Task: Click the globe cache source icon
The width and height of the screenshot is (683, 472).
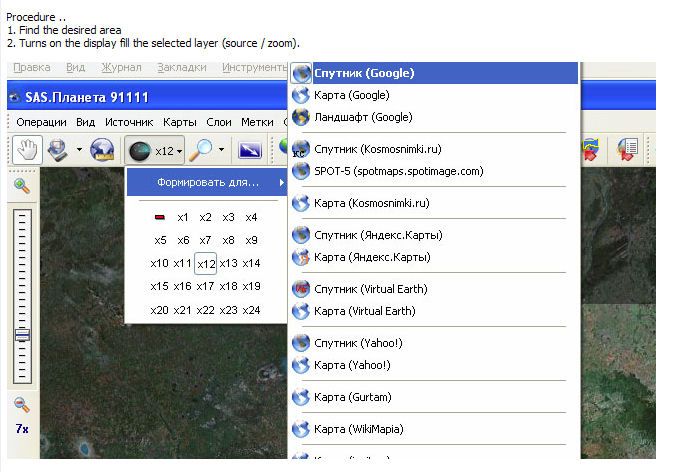Action: pos(101,150)
